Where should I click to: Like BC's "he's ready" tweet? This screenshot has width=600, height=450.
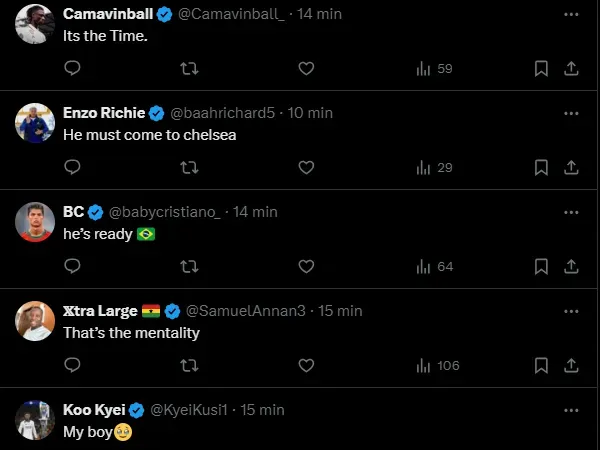pyautogui.click(x=306, y=267)
